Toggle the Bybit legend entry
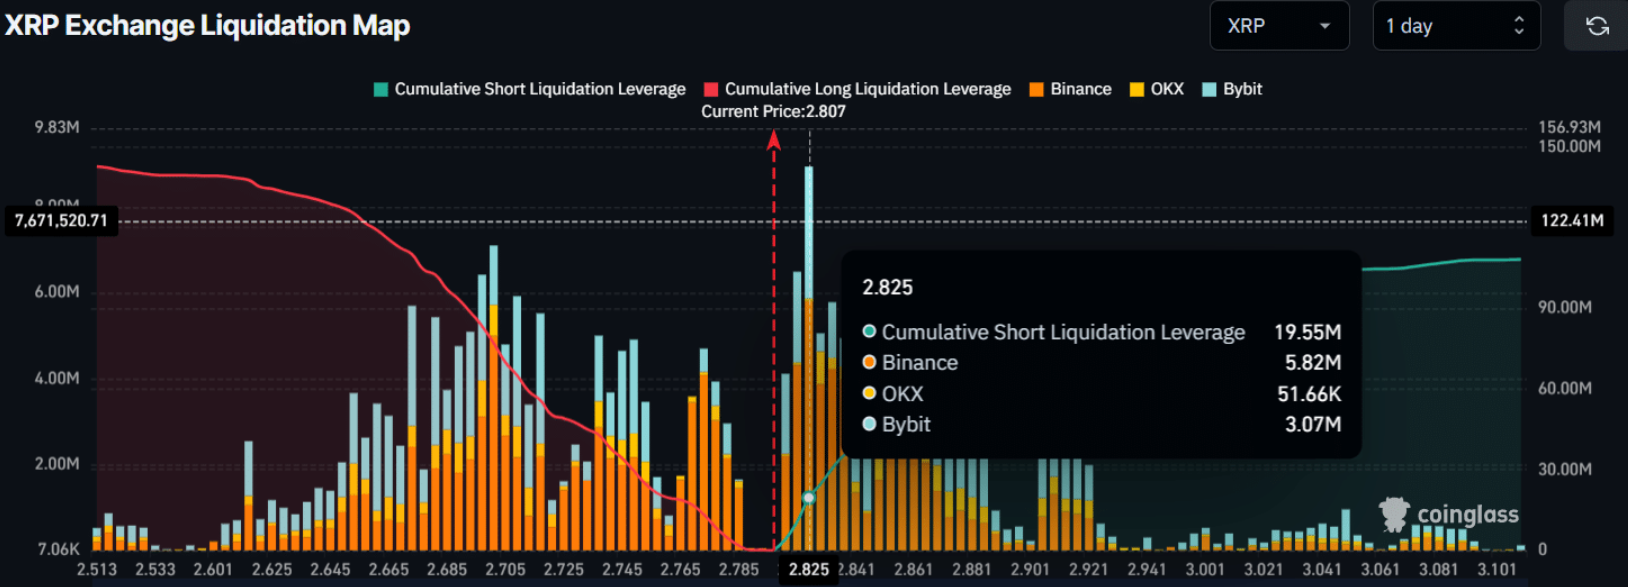Image resolution: width=1628 pixels, height=587 pixels. point(1232,89)
